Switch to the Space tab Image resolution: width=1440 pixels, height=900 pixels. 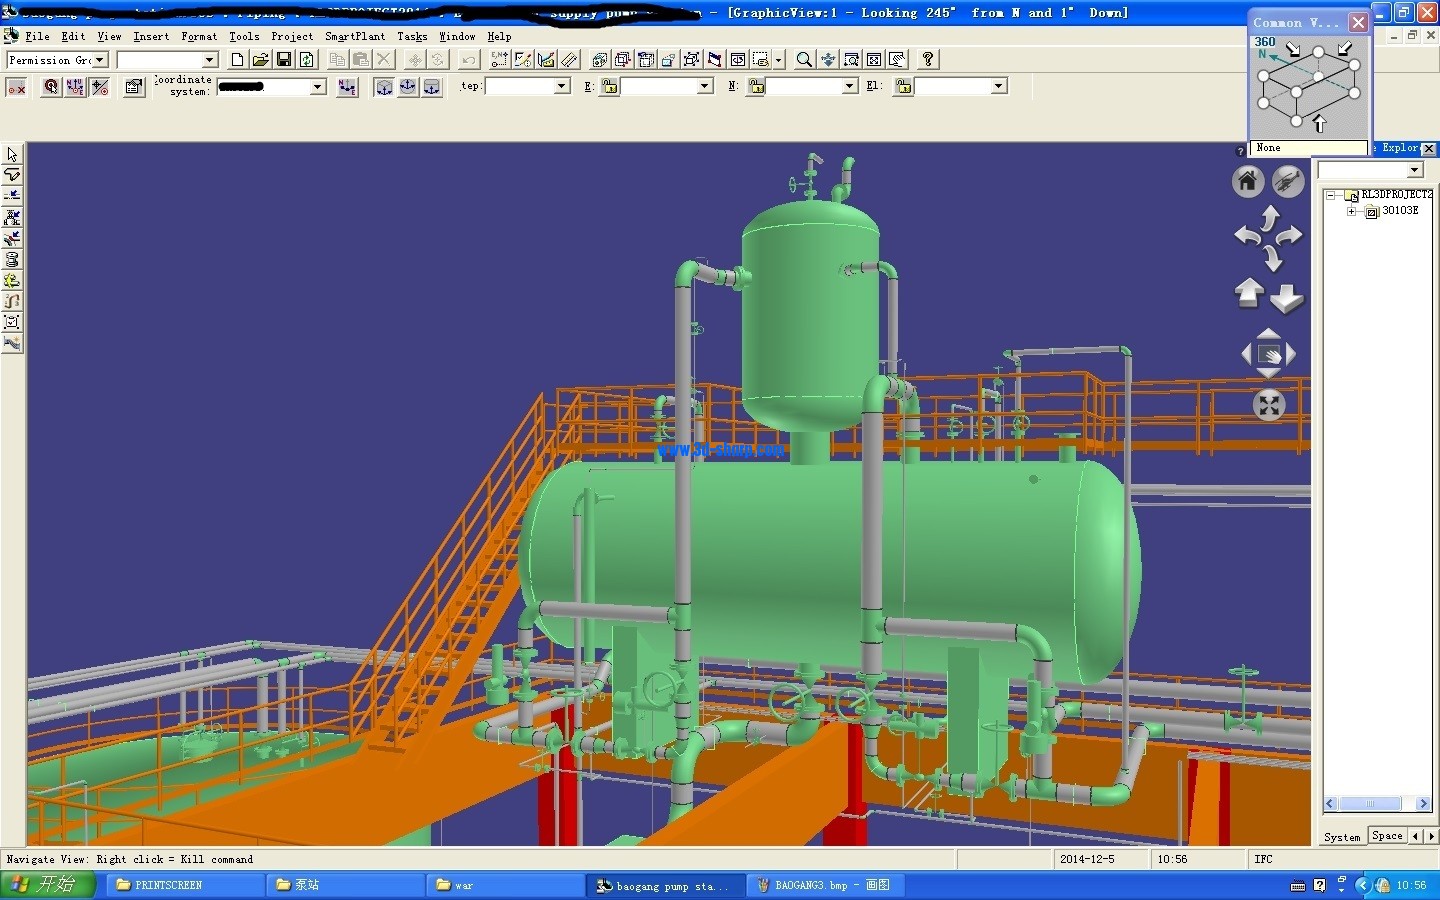(1387, 835)
